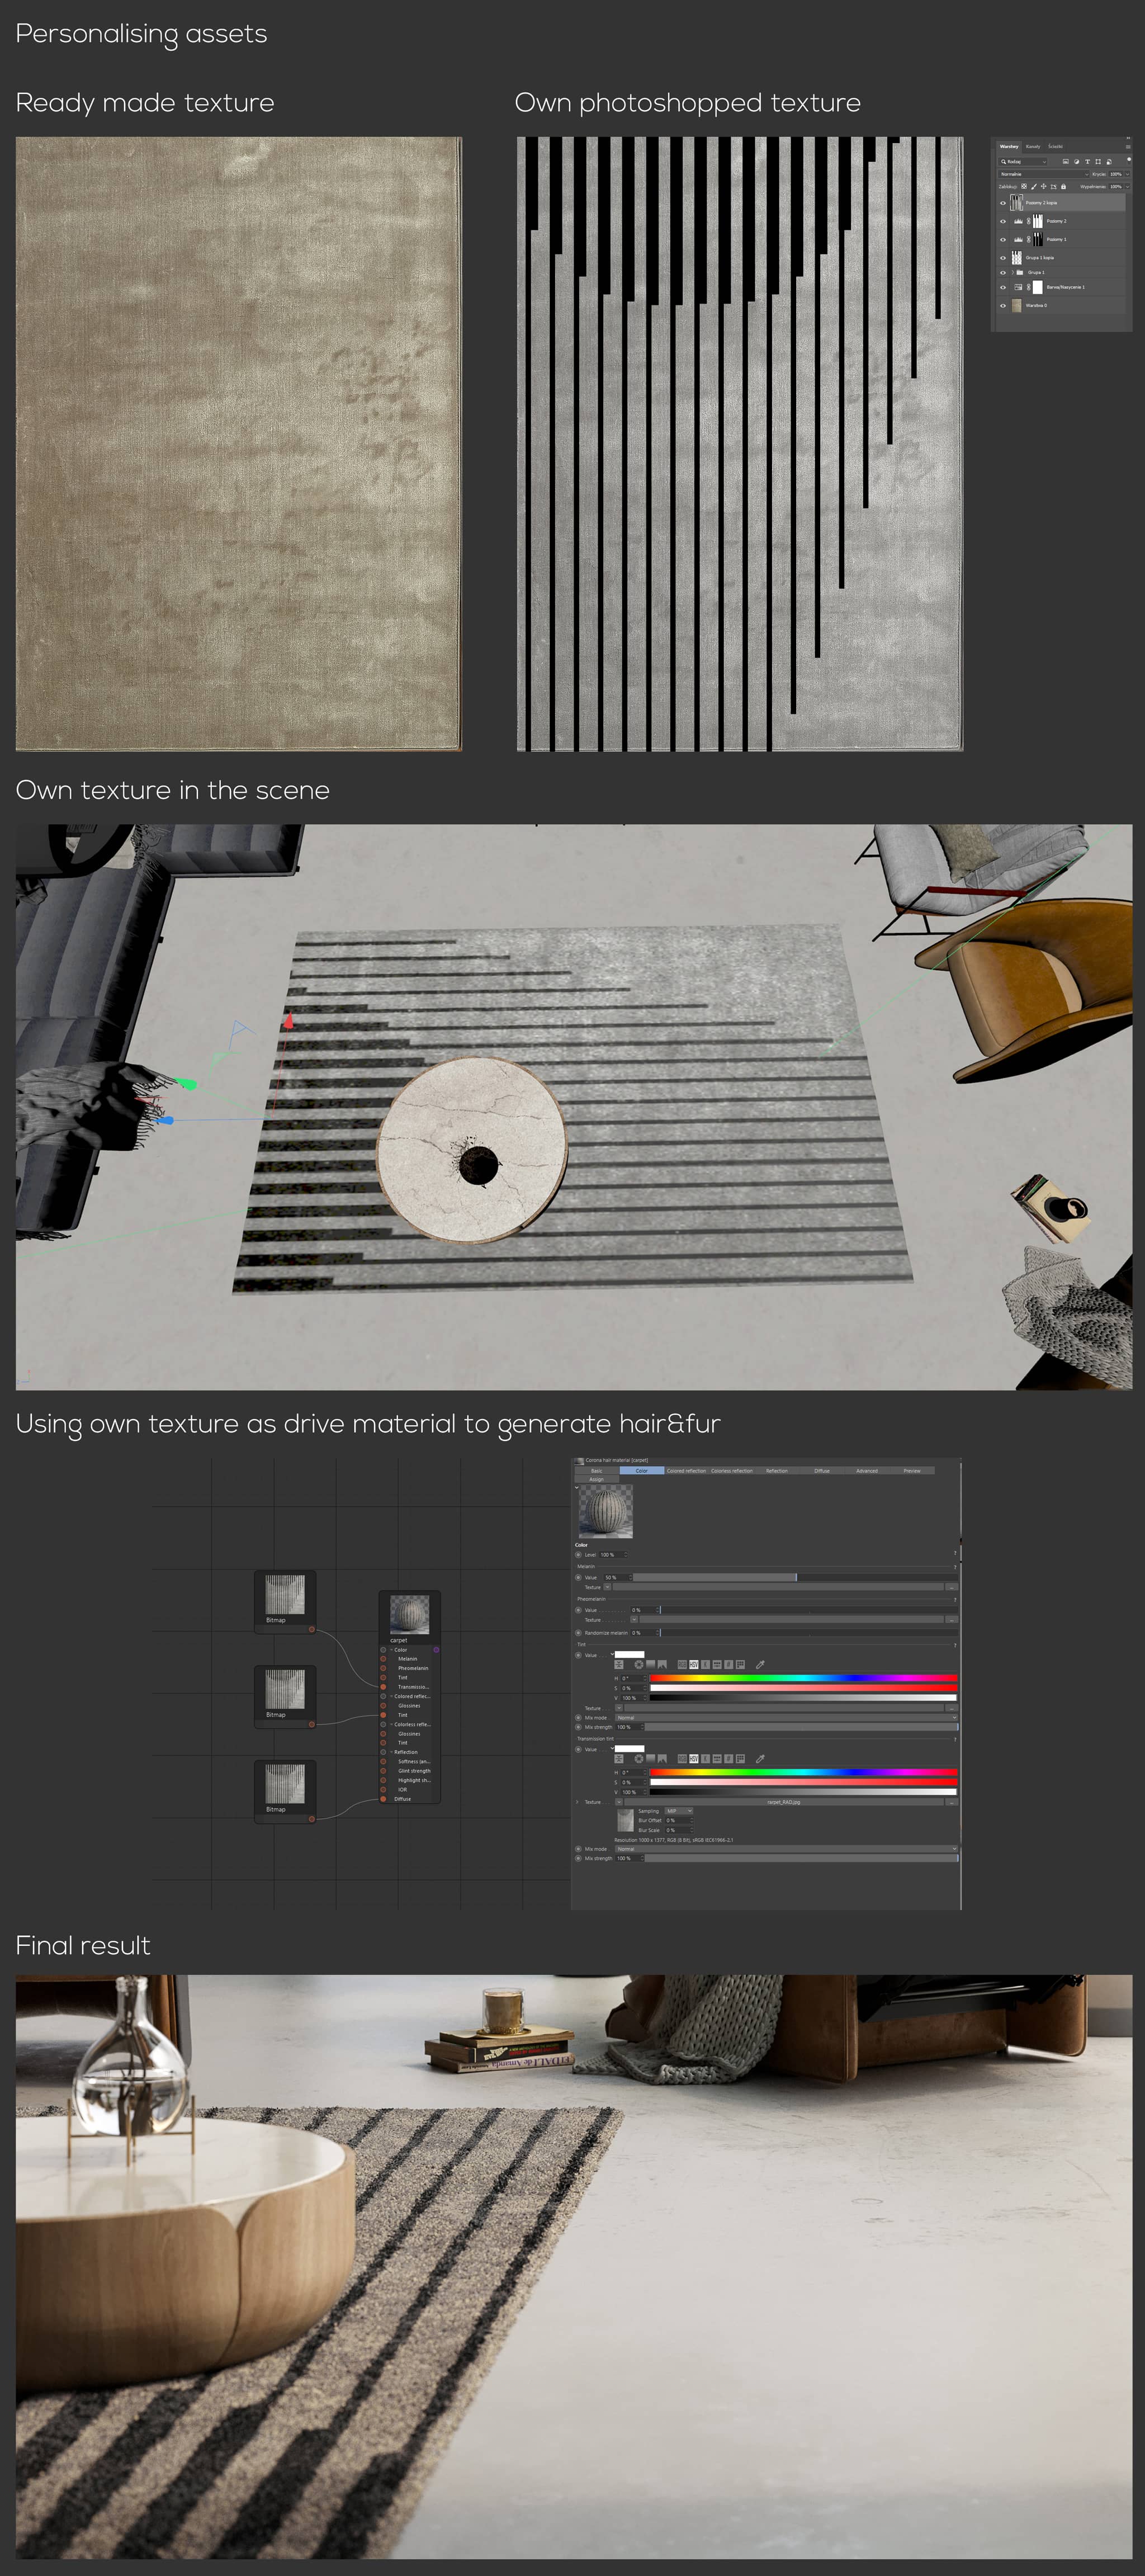1145x2576 pixels.
Task: Select the Tint color wheel mode icon
Action: pos(639,1665)
